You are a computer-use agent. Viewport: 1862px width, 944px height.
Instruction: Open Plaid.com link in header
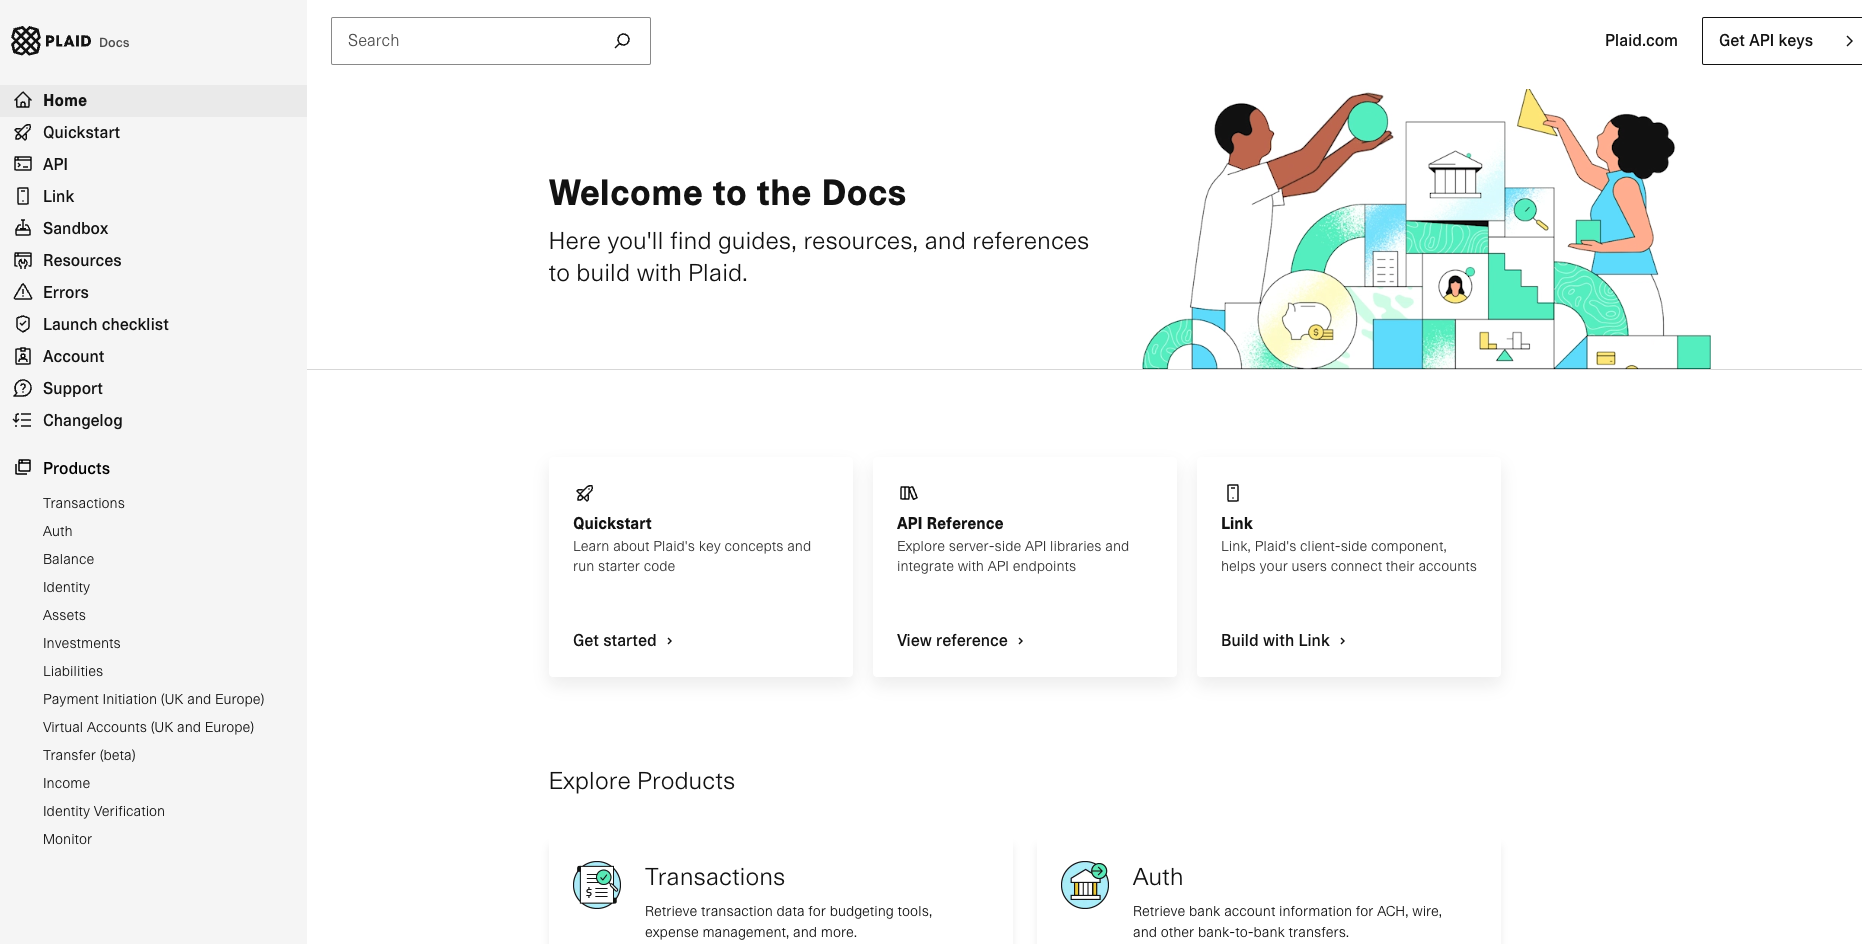point(1640,41)
